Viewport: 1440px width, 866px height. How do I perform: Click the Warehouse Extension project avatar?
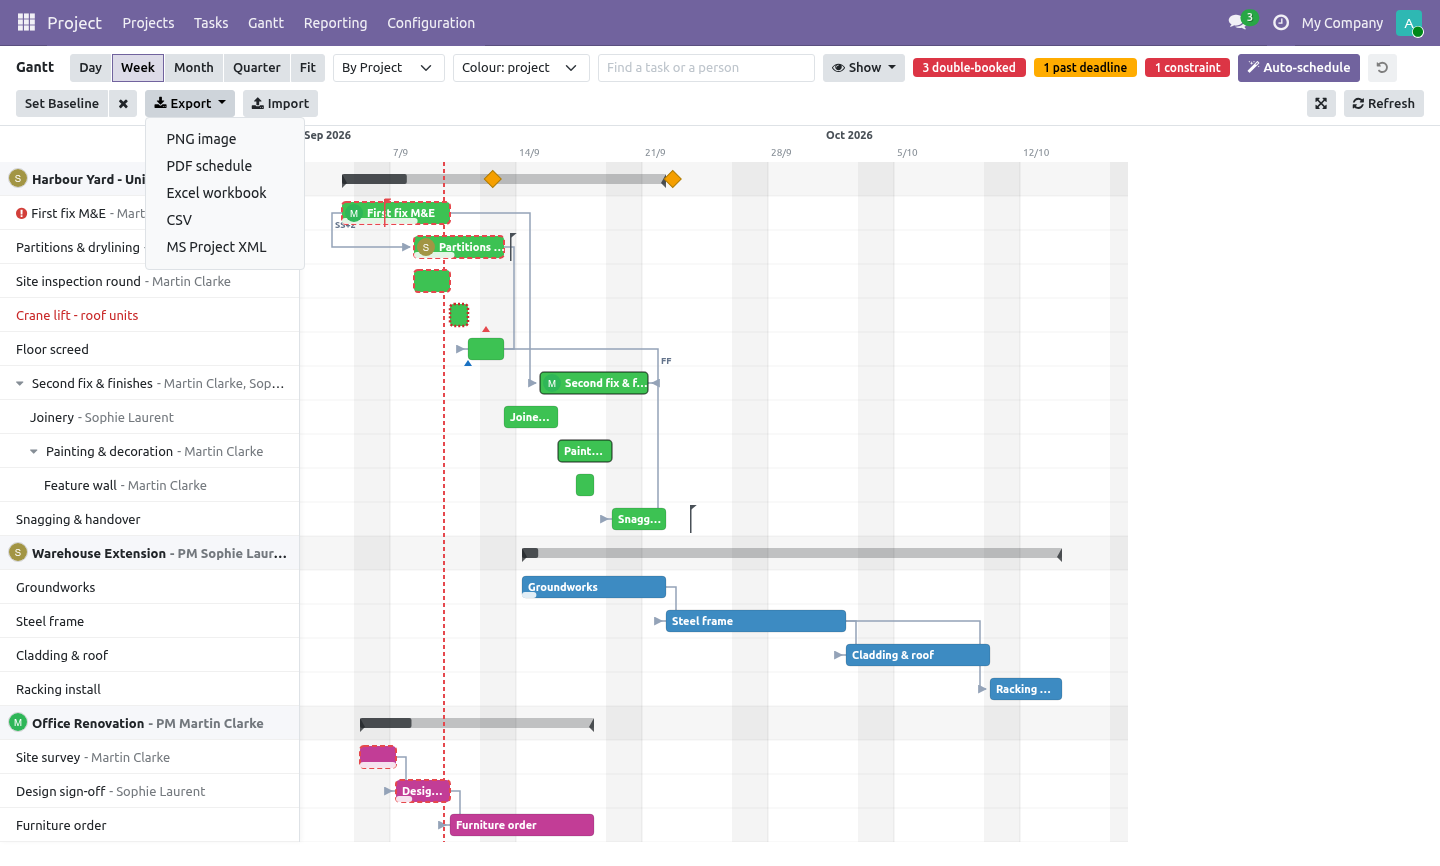[x=18, y=552]
